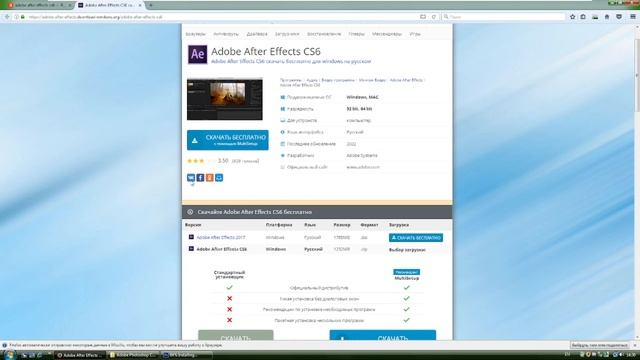Open the Восстановление site menu item
Screen dimensions: 640x360
tap(324, 34)
